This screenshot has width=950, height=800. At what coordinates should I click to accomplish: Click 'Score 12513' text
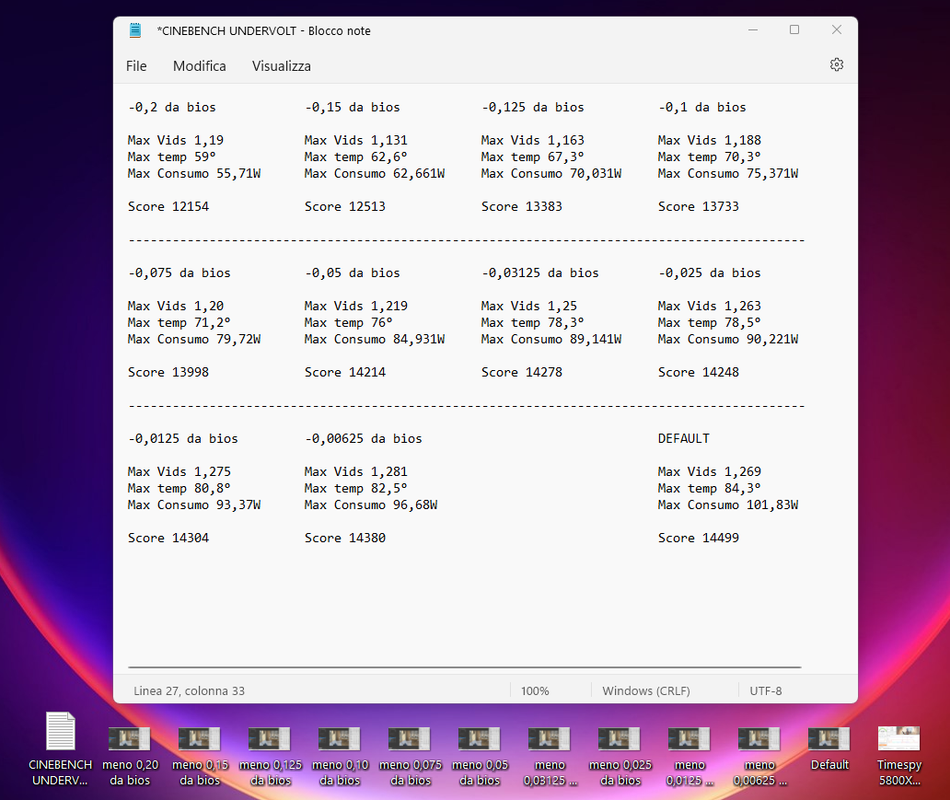345,207
